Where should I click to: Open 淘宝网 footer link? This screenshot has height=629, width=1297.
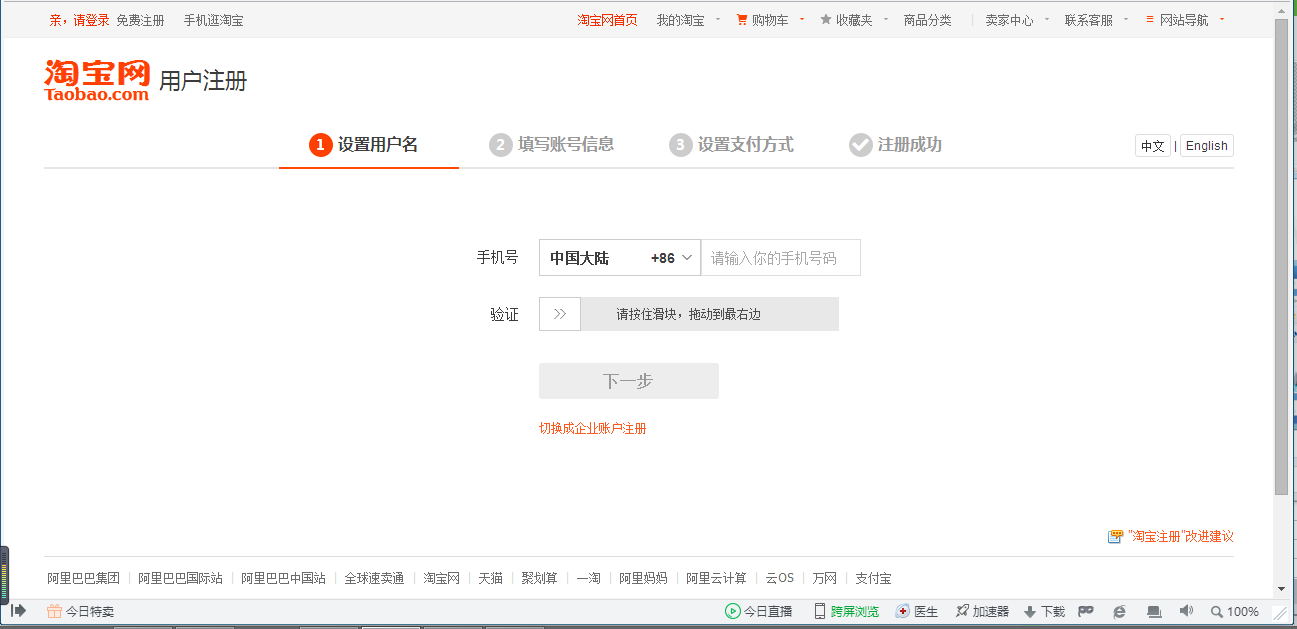tap(441, 578)
